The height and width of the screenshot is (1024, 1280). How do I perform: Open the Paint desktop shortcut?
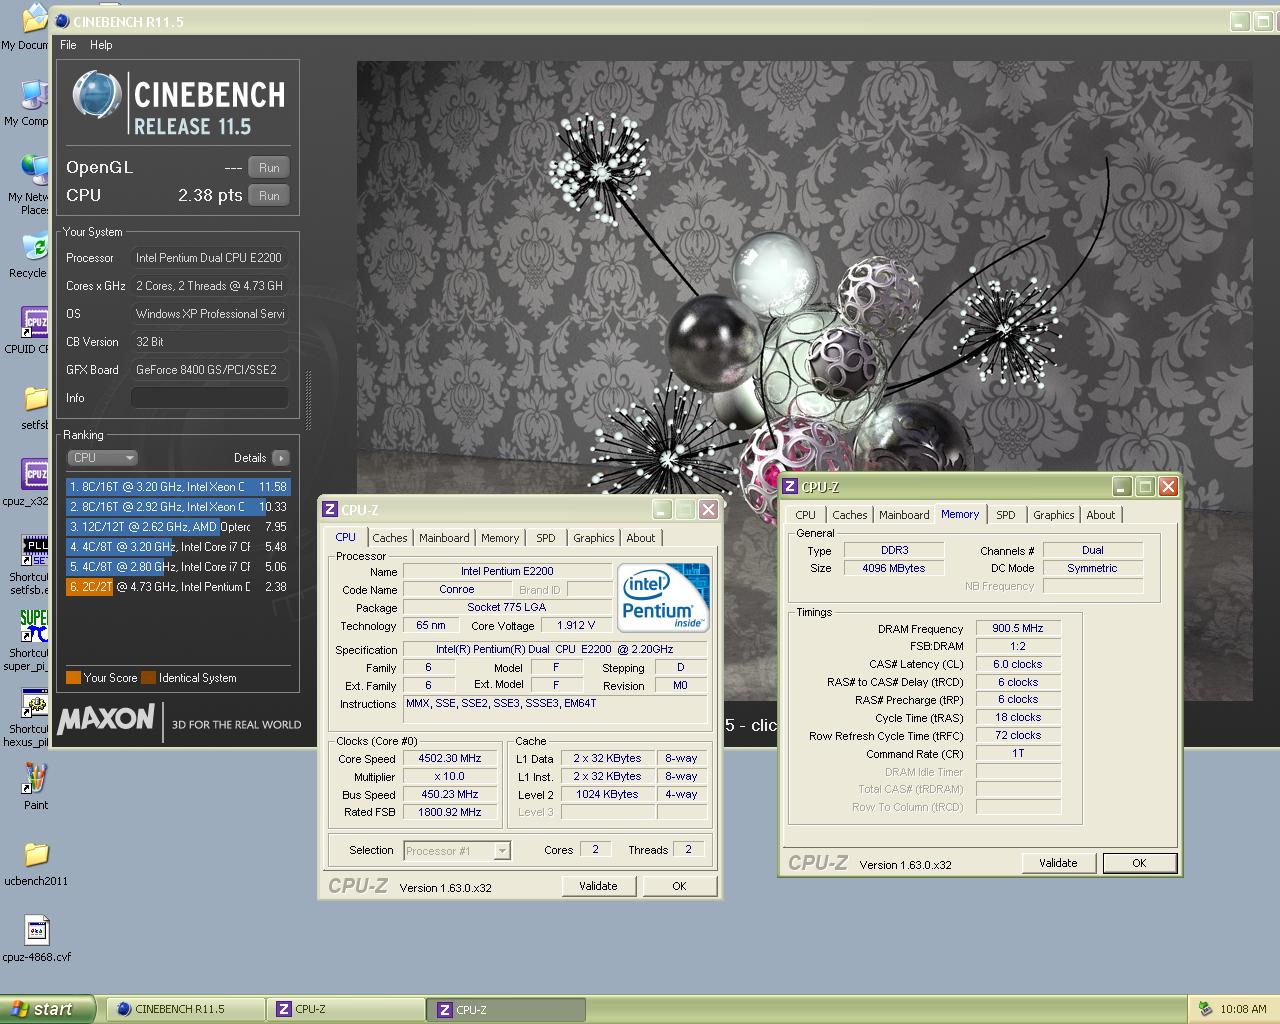point(36,779)
